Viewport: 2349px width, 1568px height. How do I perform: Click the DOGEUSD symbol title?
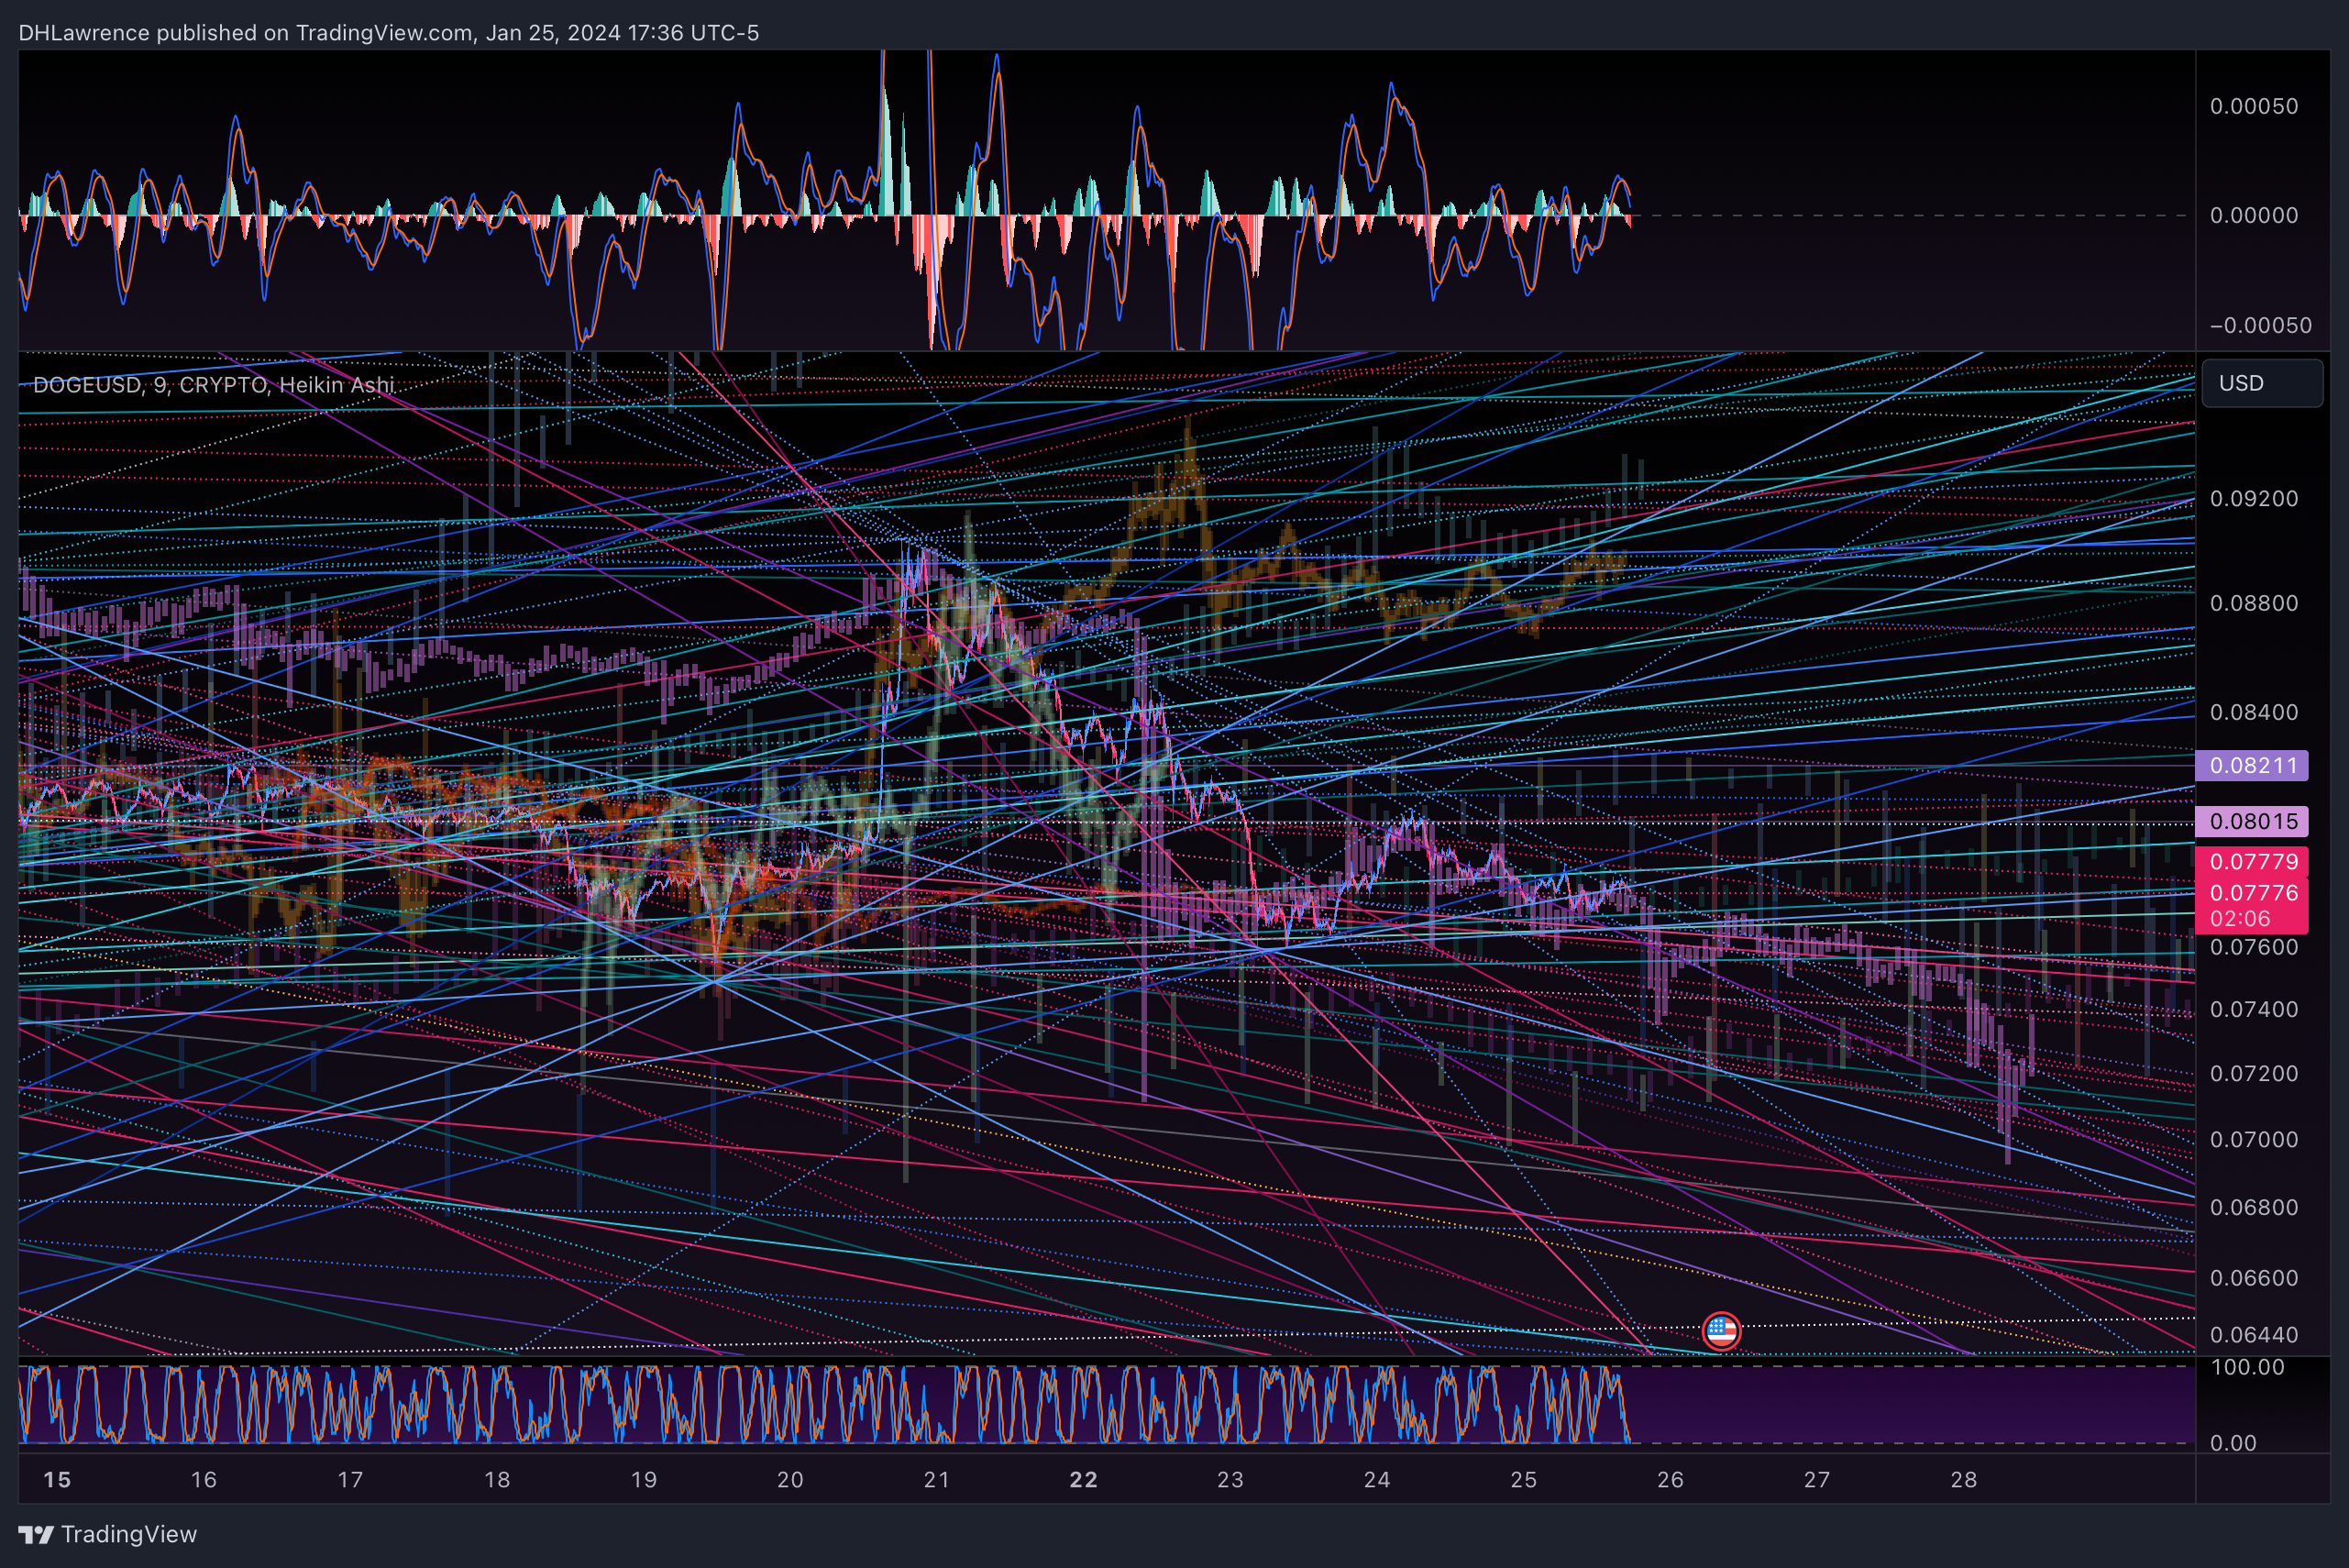(214, 385)
